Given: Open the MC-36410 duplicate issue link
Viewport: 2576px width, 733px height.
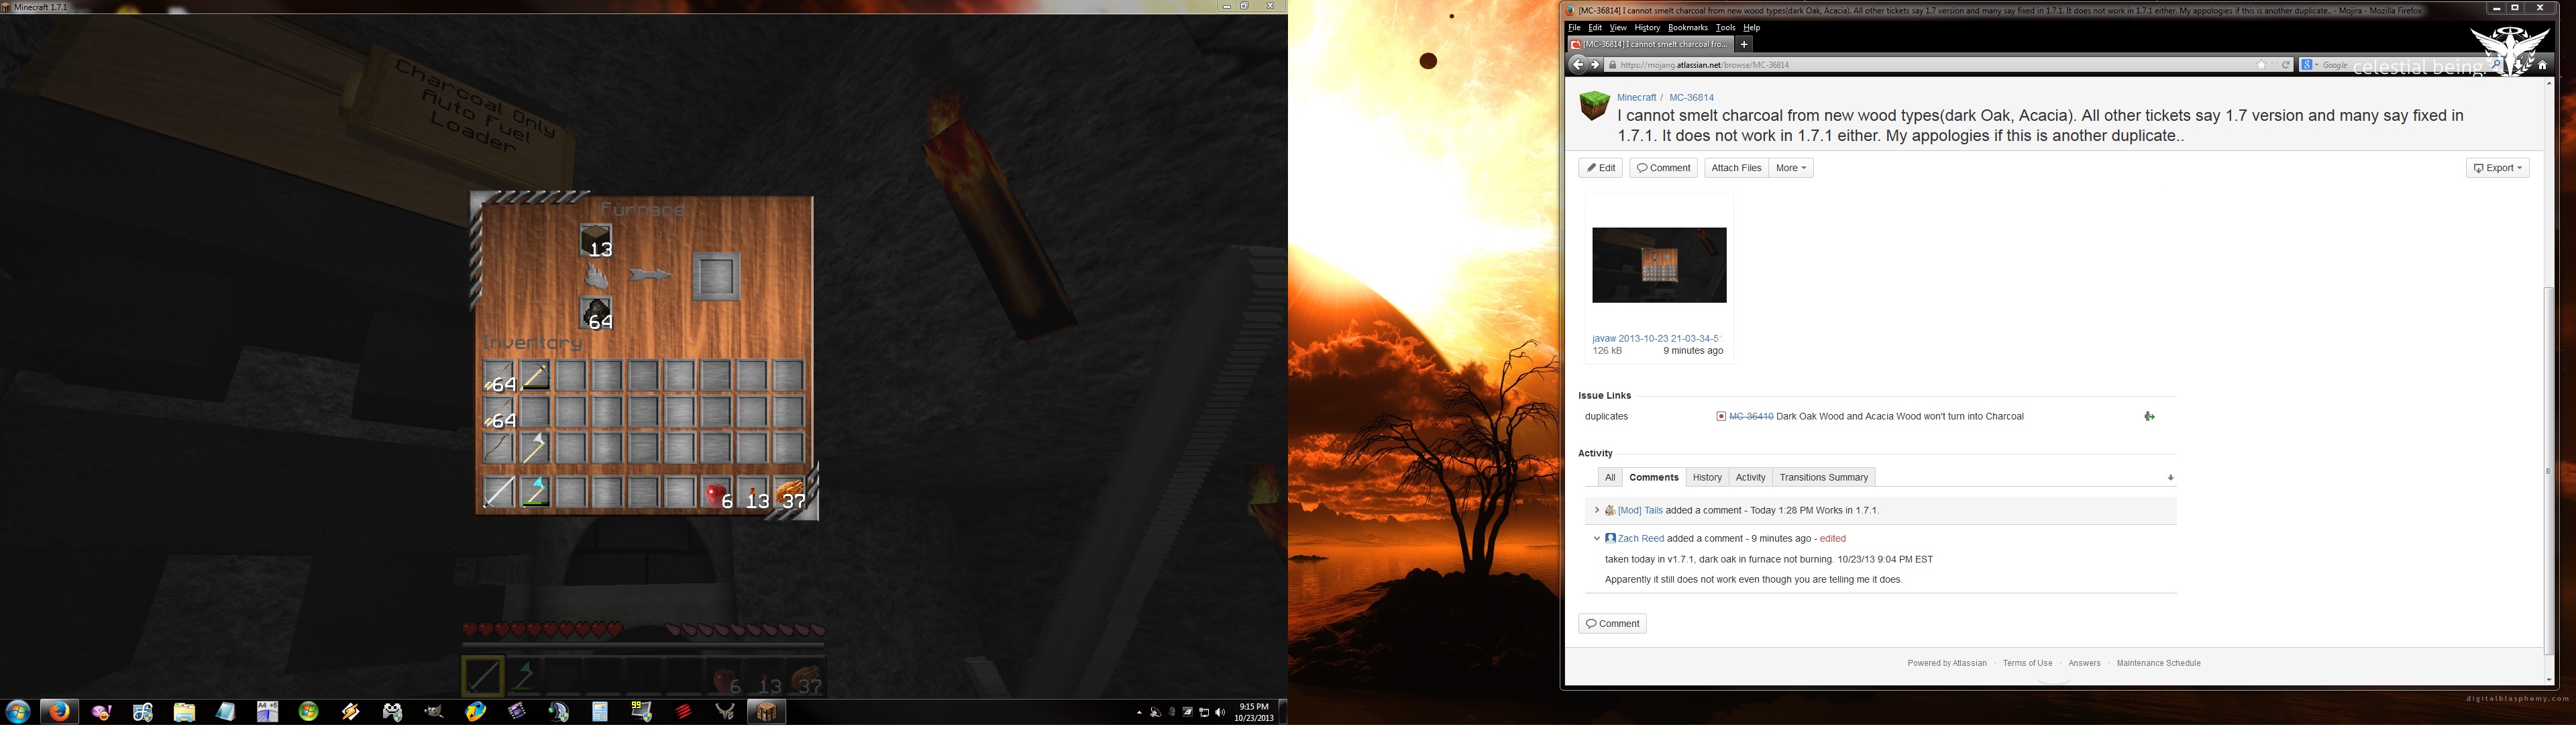Looking at the screenshot, I should 1750,416.
